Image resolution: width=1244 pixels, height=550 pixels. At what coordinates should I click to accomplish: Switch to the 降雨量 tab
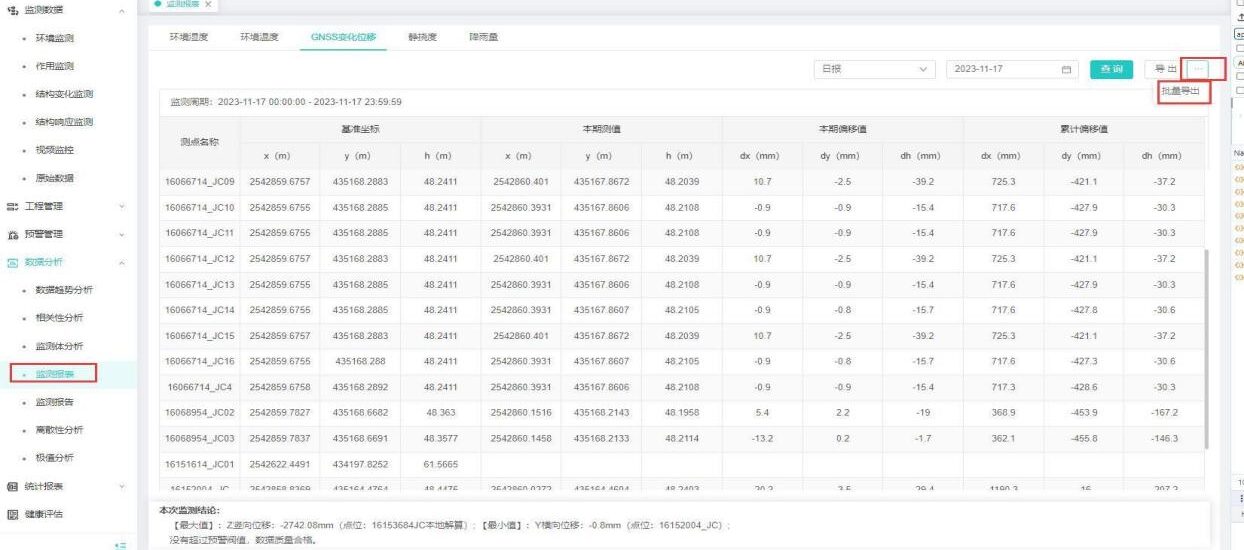484,37
